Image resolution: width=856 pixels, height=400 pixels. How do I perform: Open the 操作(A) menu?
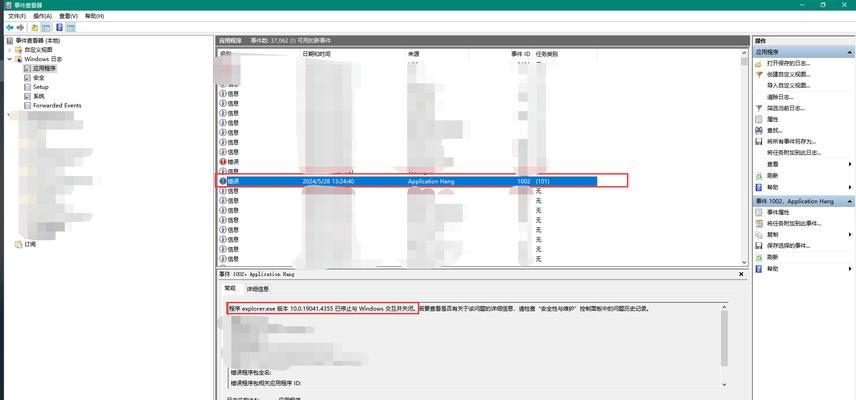point(43,16)
